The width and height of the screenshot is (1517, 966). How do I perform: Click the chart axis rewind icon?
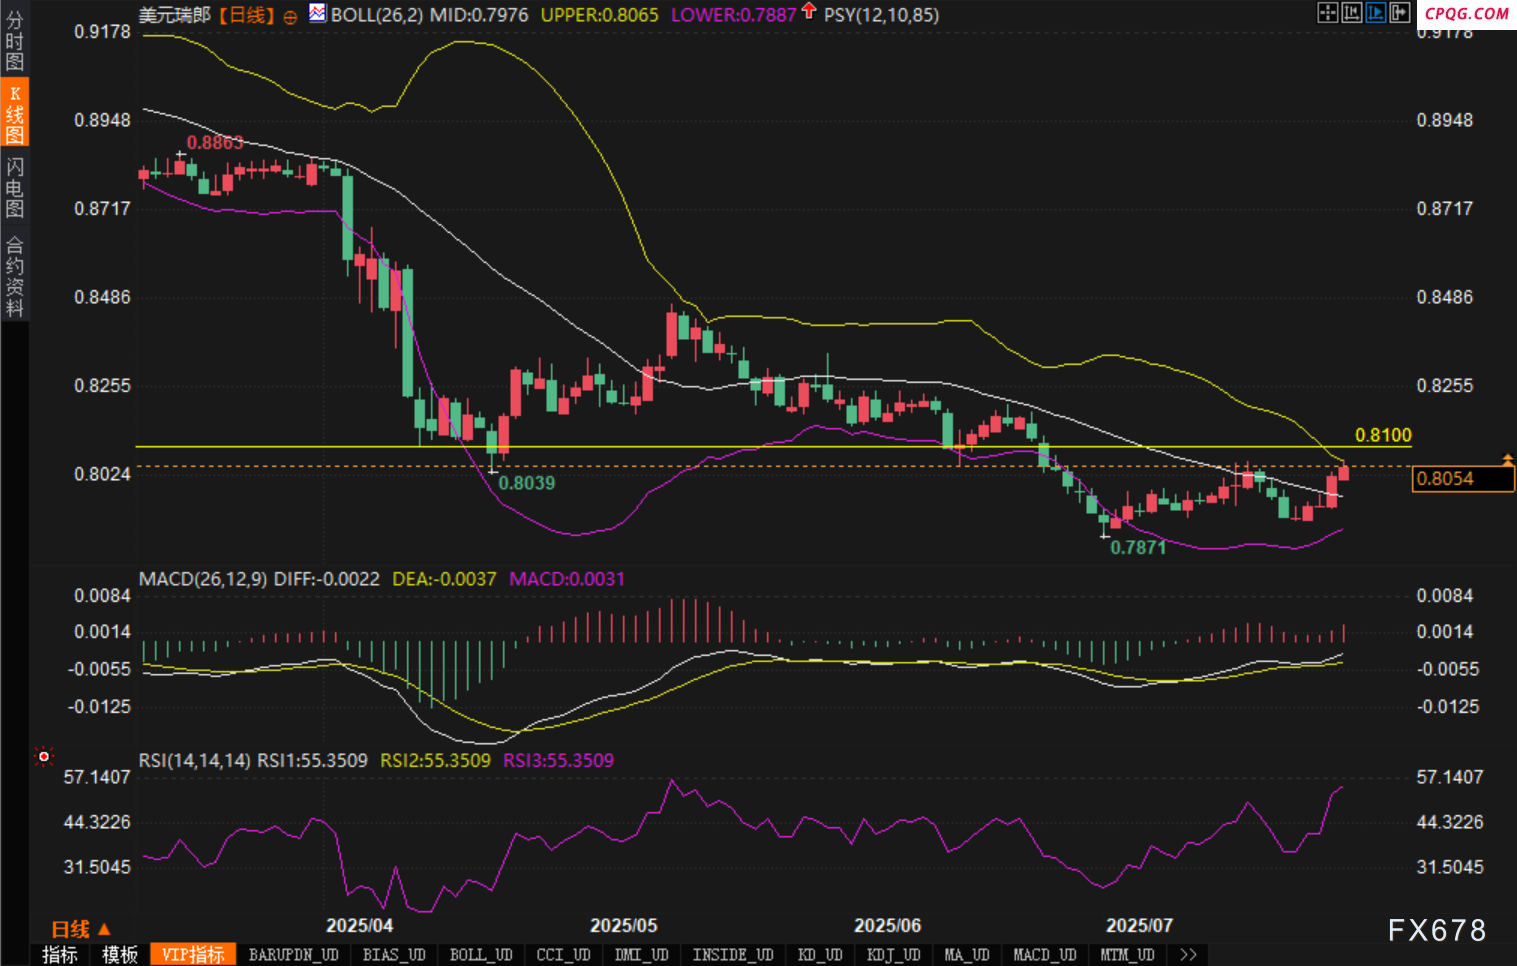(x=1352, y=13)
